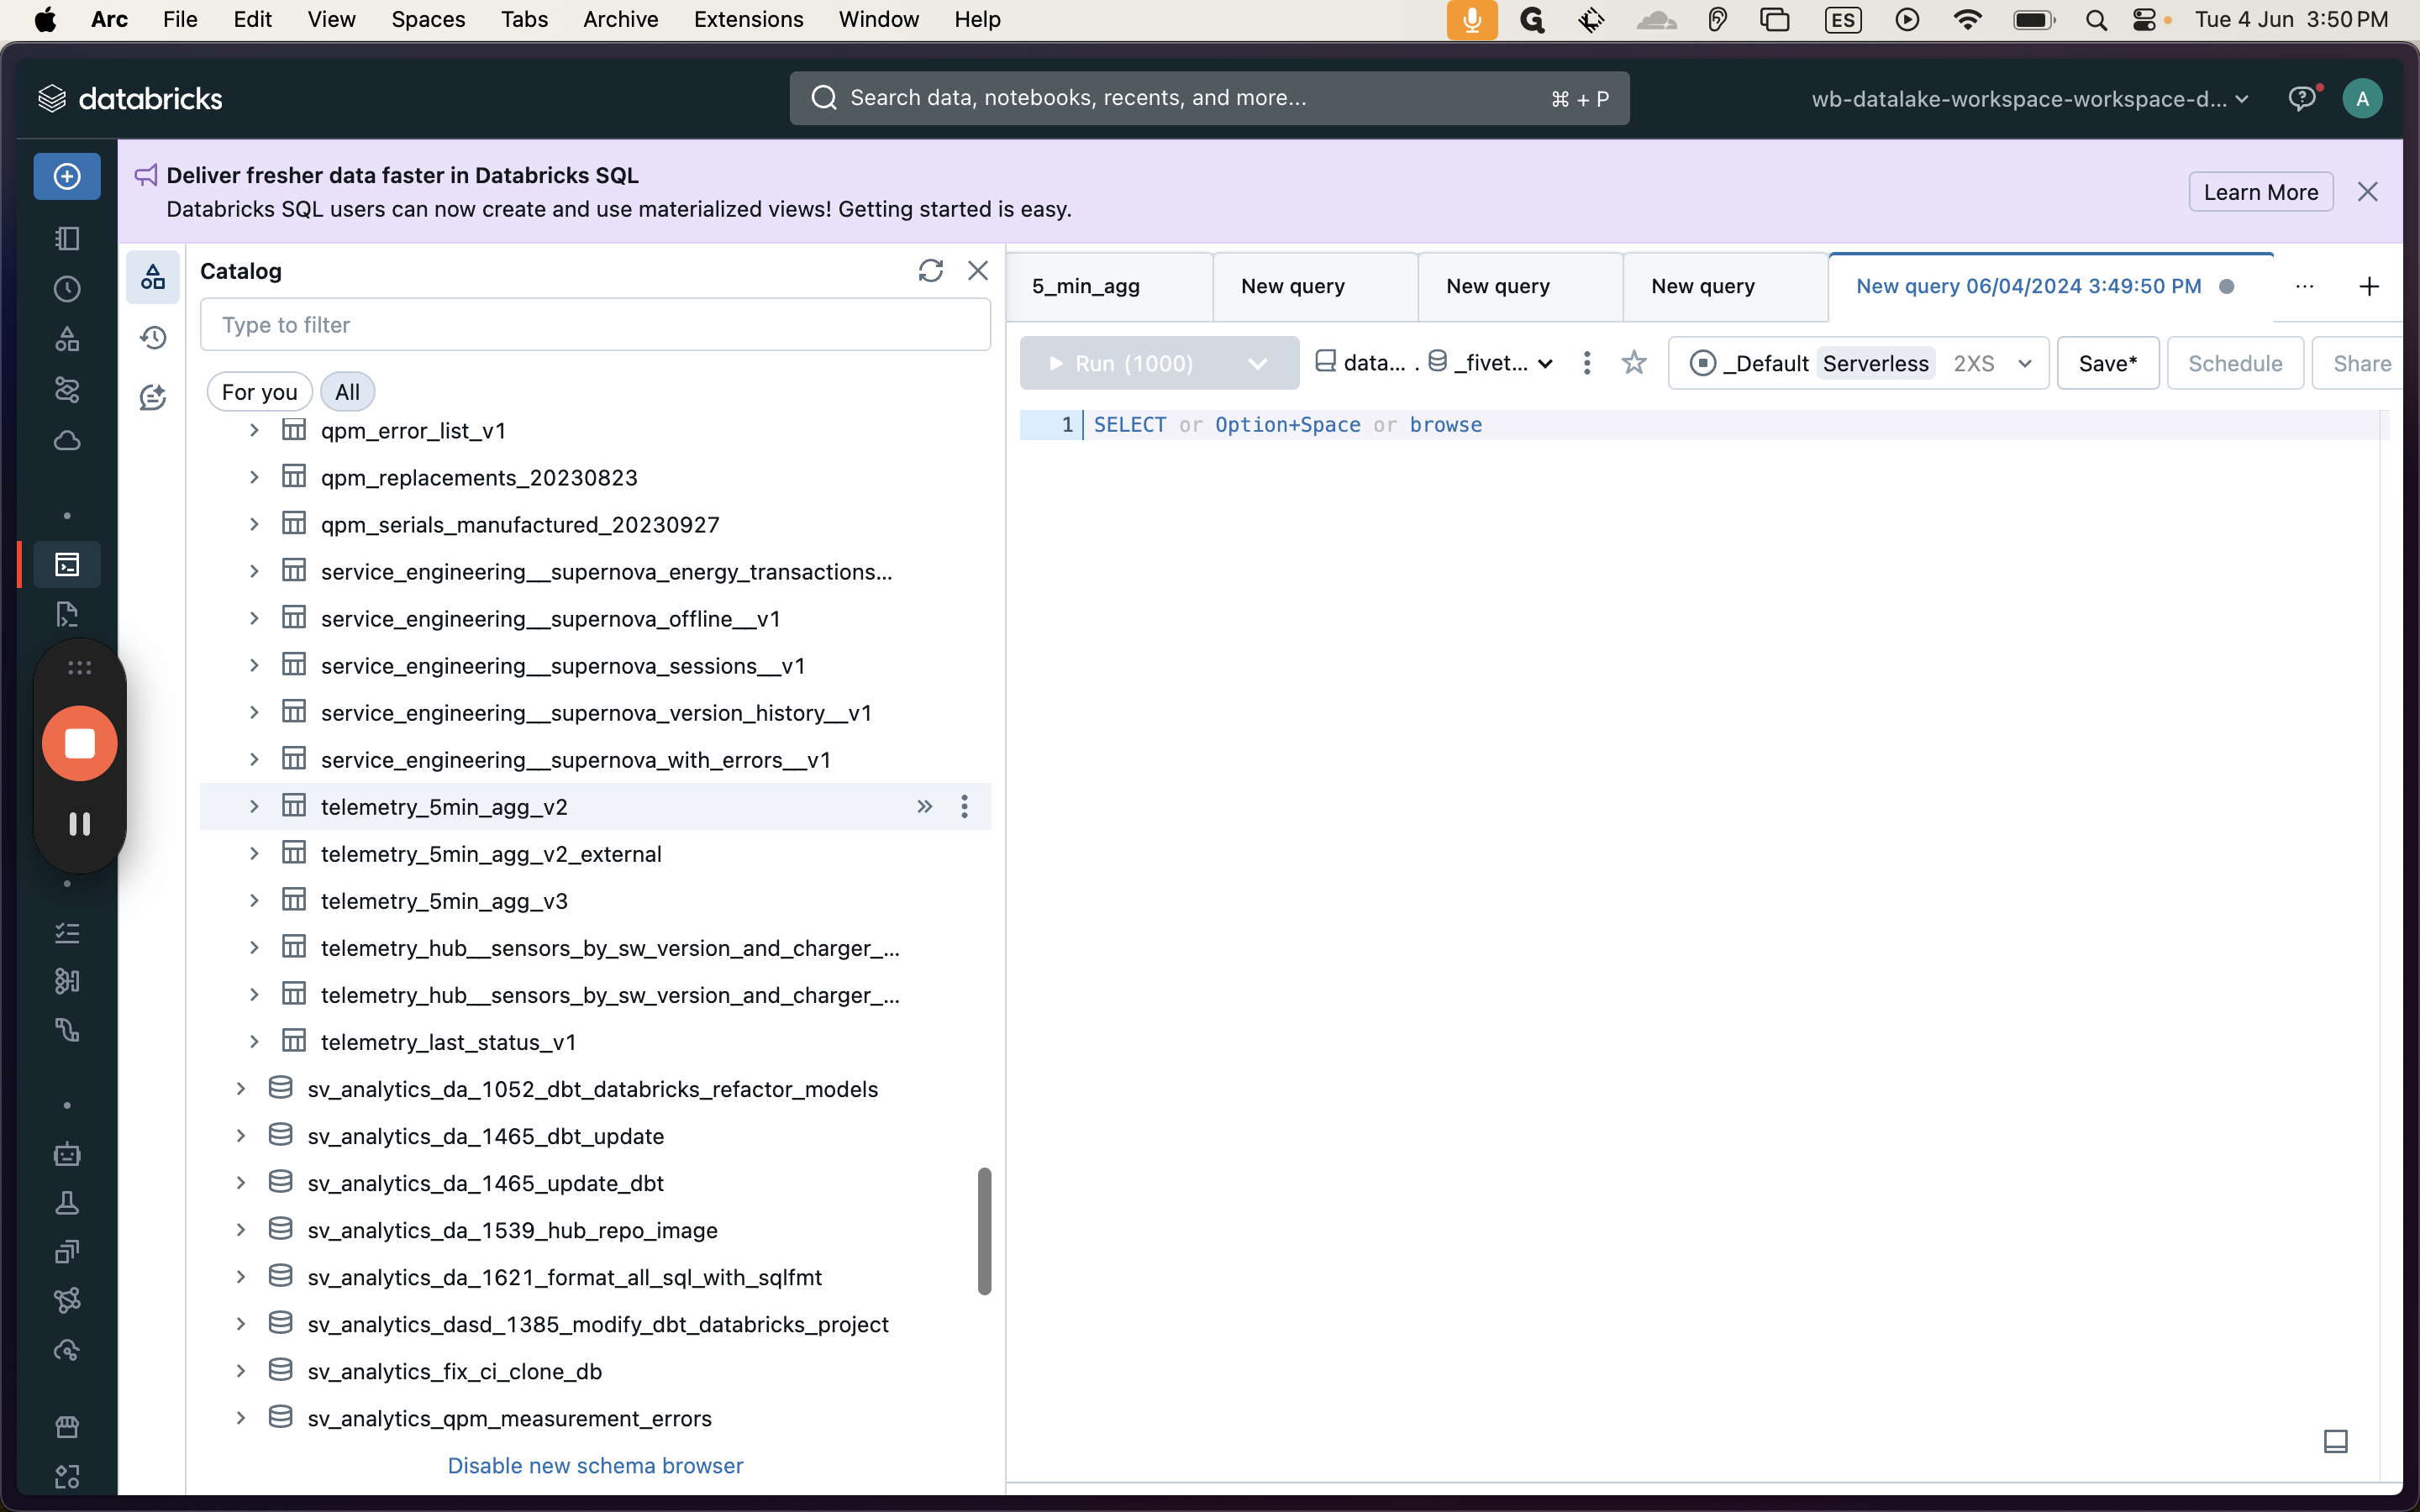2420x1512 pixels.
Task: Open Recents clock icon in sidebar
Action: tap(67, 289)
